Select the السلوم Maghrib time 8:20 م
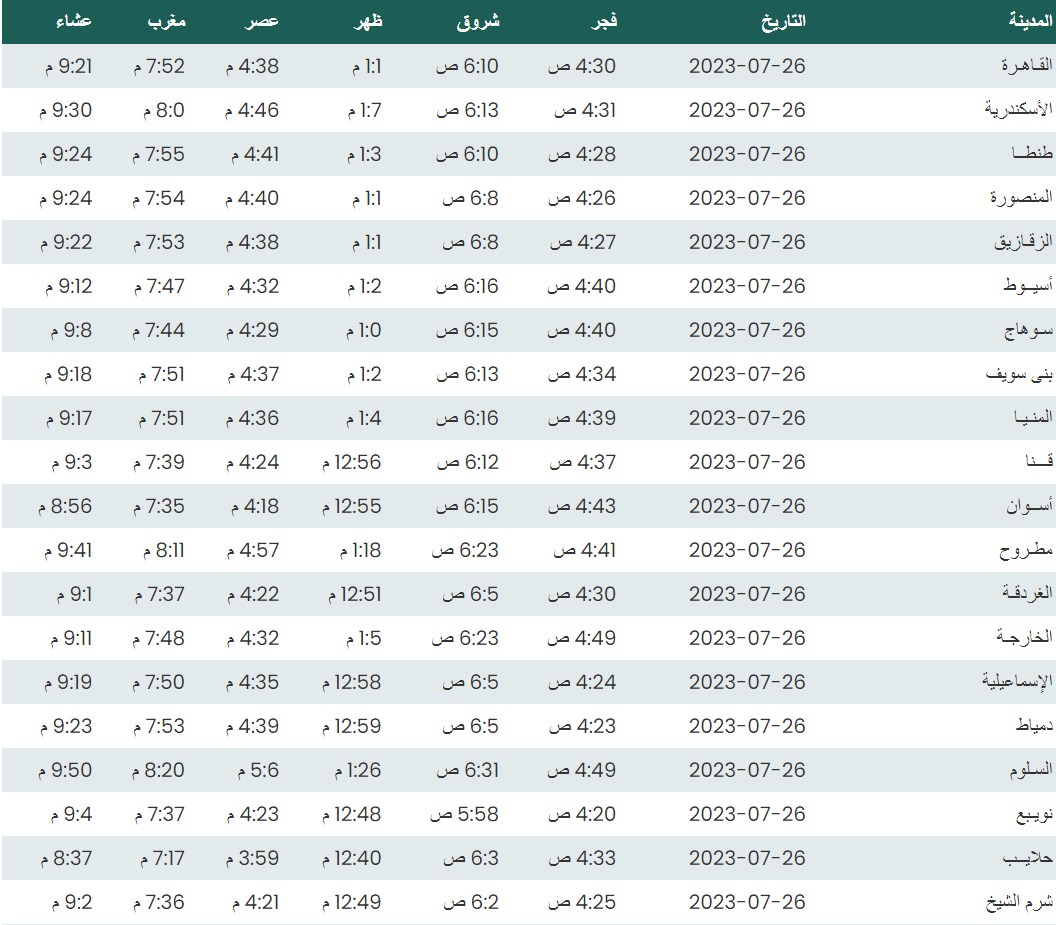 tap(158, 770)
